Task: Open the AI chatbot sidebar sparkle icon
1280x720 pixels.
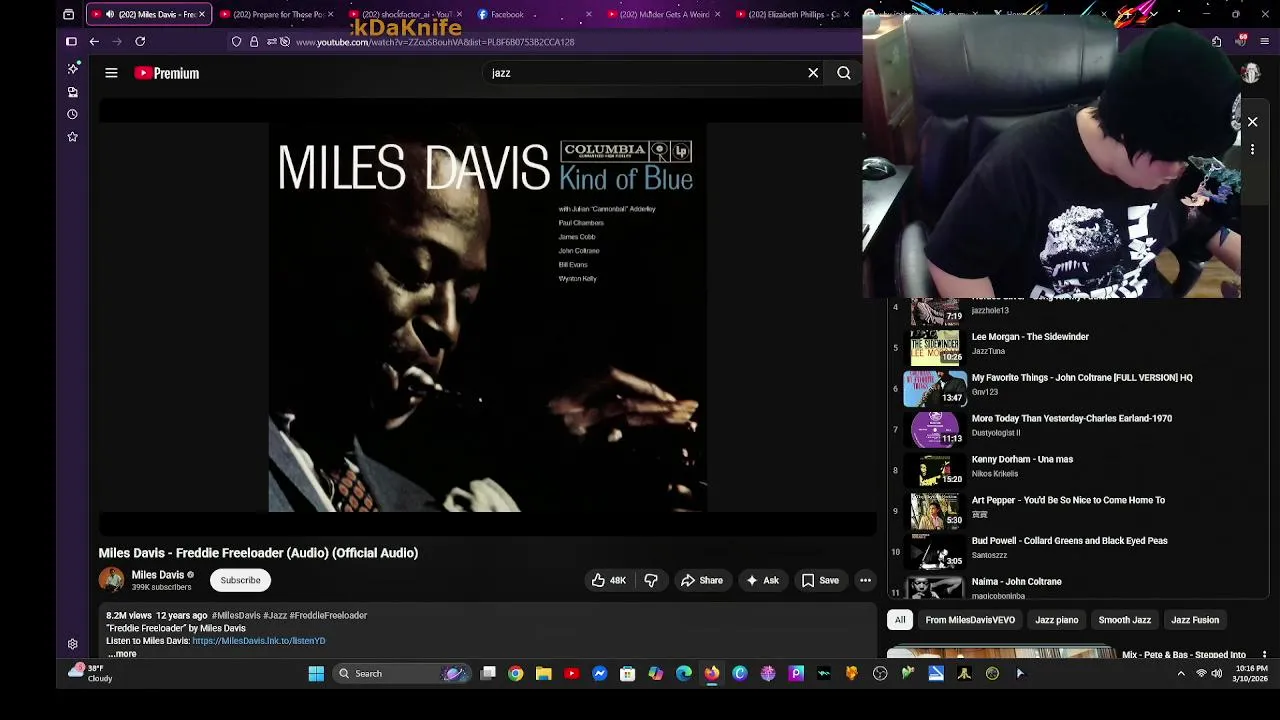Action: tap(72, 68)
